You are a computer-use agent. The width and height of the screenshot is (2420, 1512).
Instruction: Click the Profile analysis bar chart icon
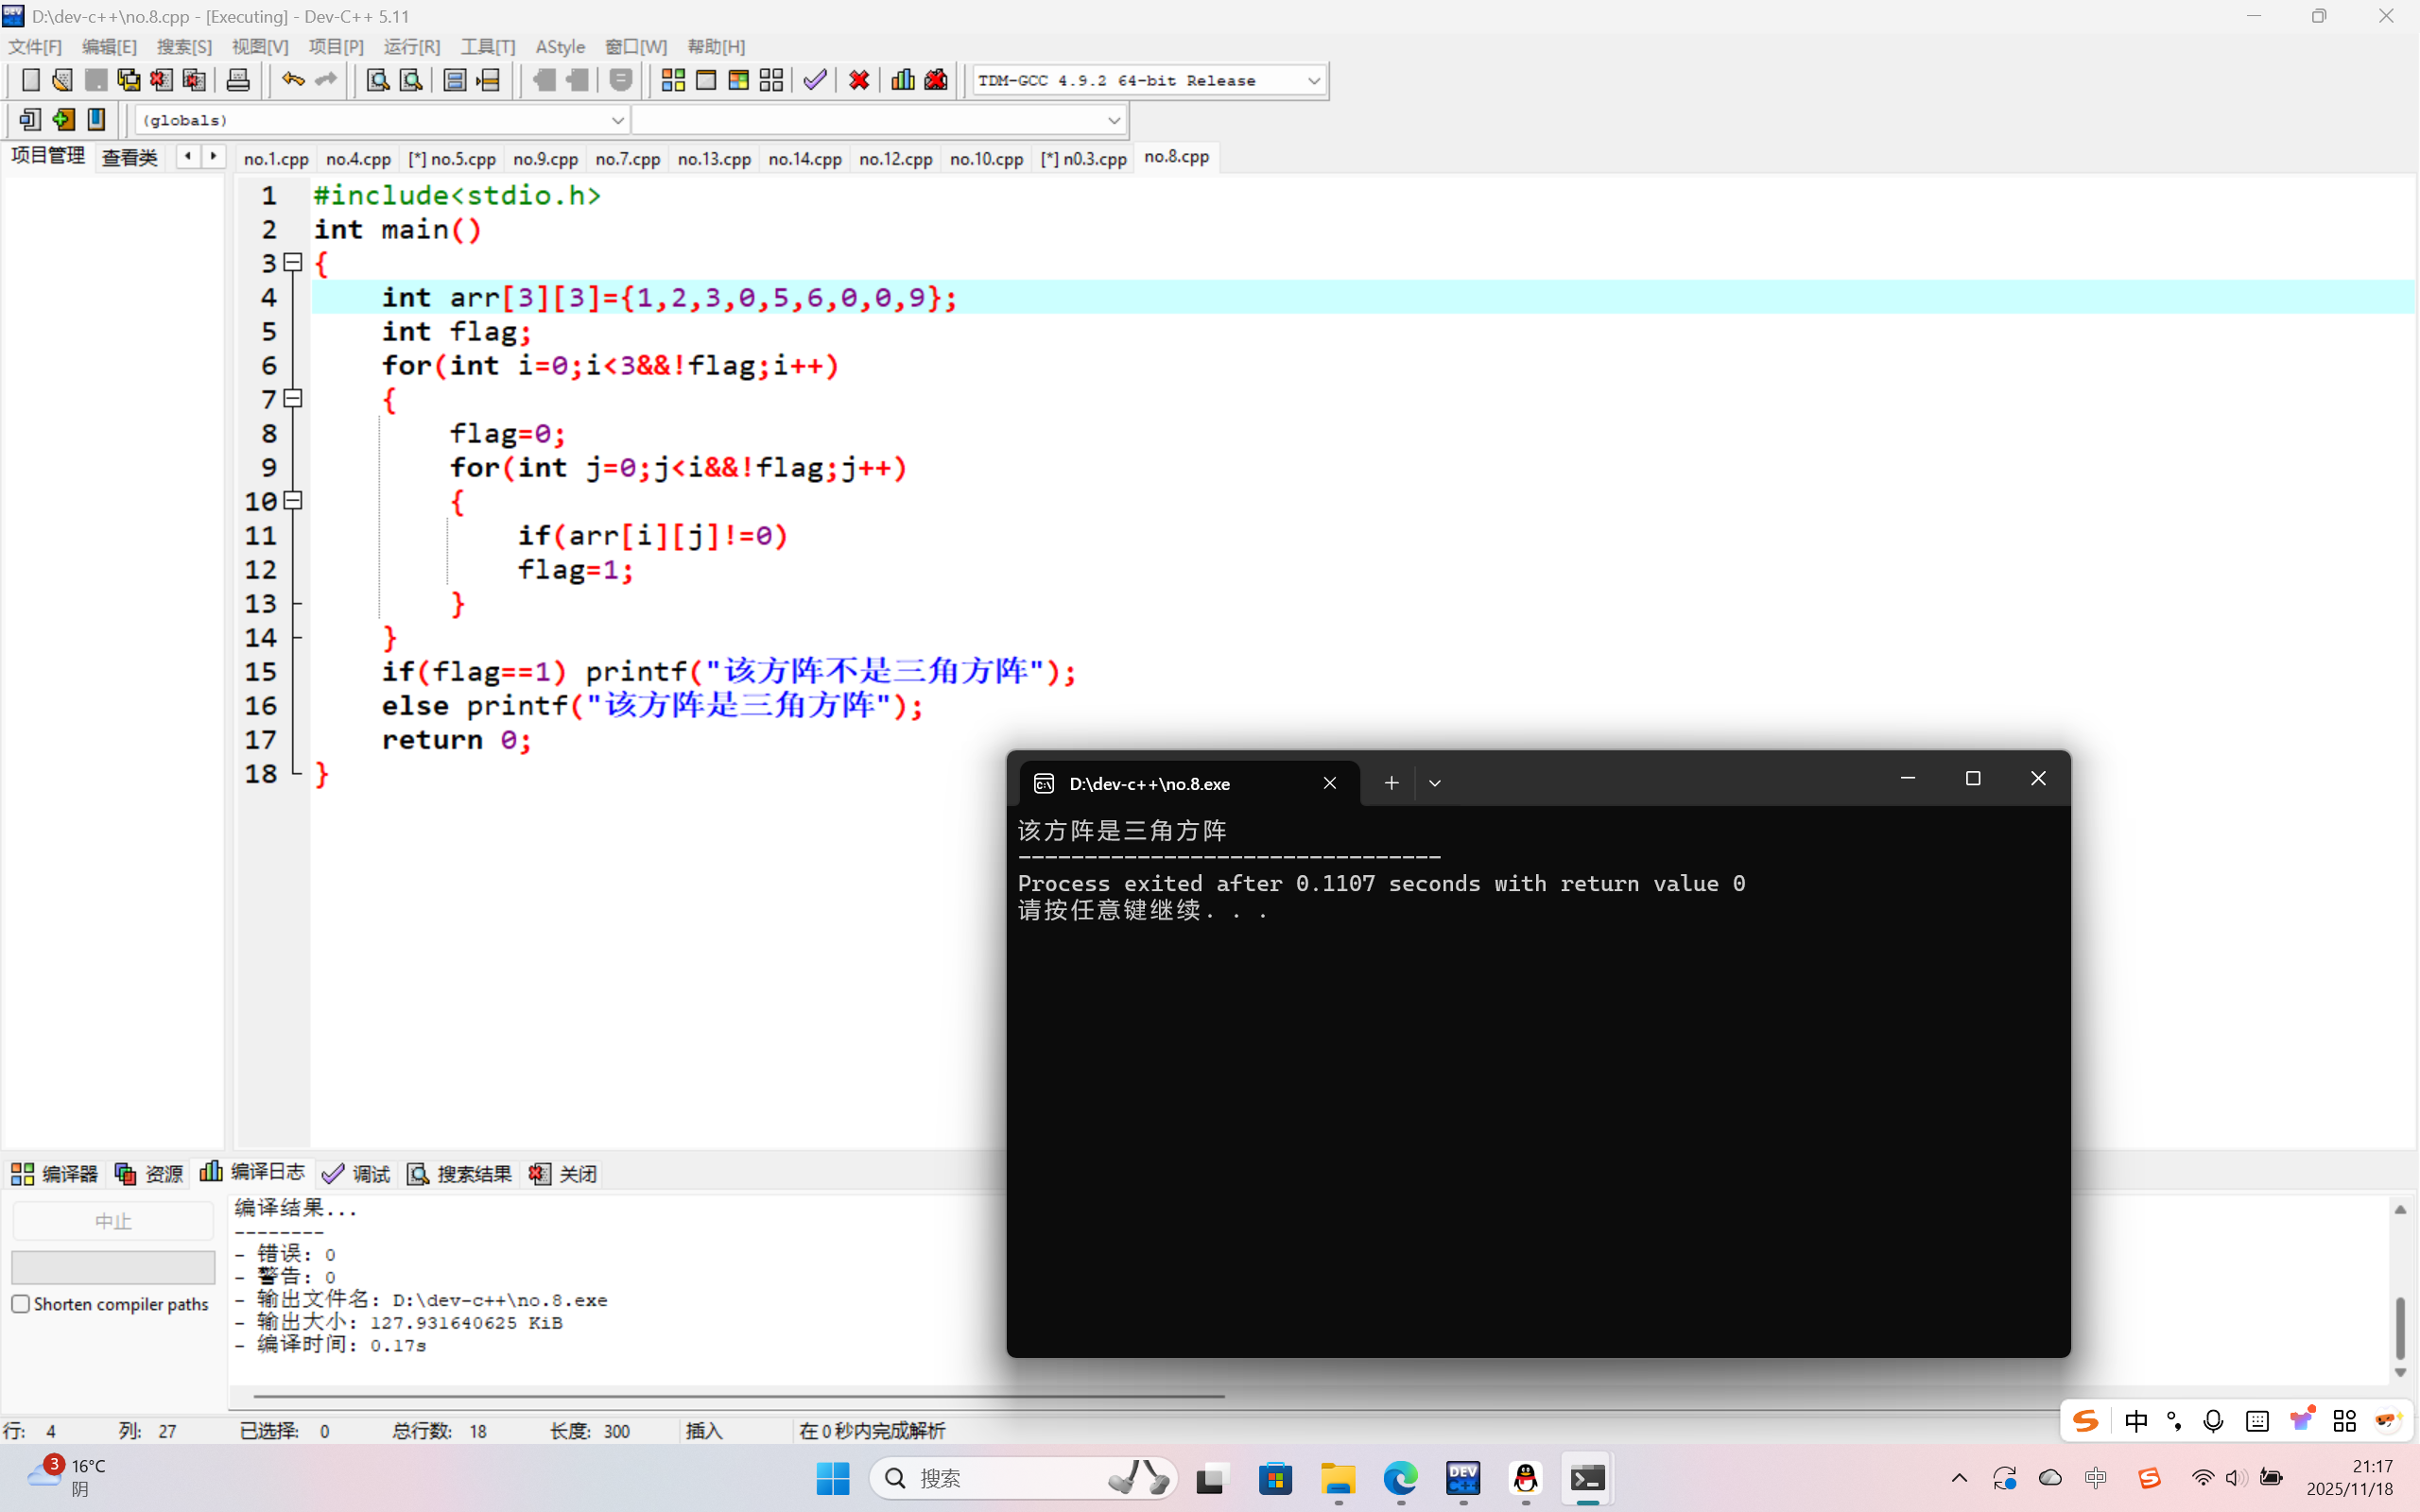coord(902,80)
